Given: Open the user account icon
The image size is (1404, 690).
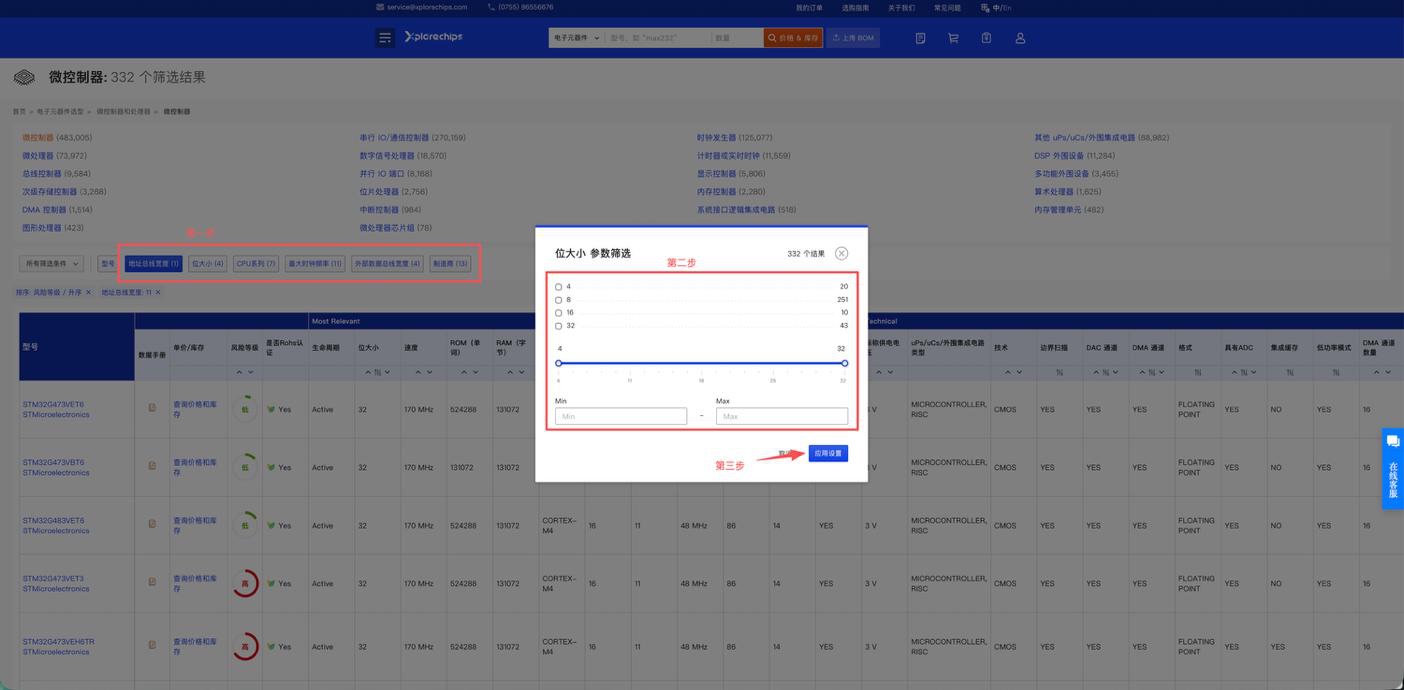Looking at the screenshot, I should pos(1020,38).
